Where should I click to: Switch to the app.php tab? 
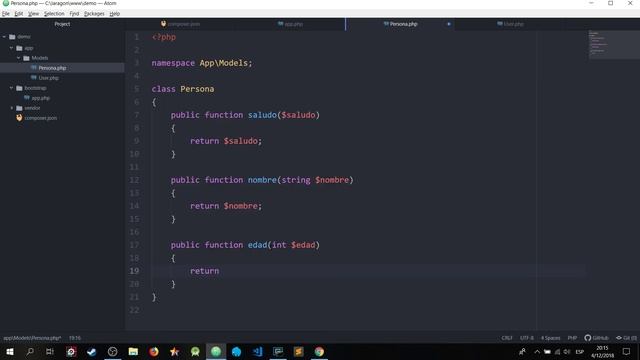click(x=290, y=24)
